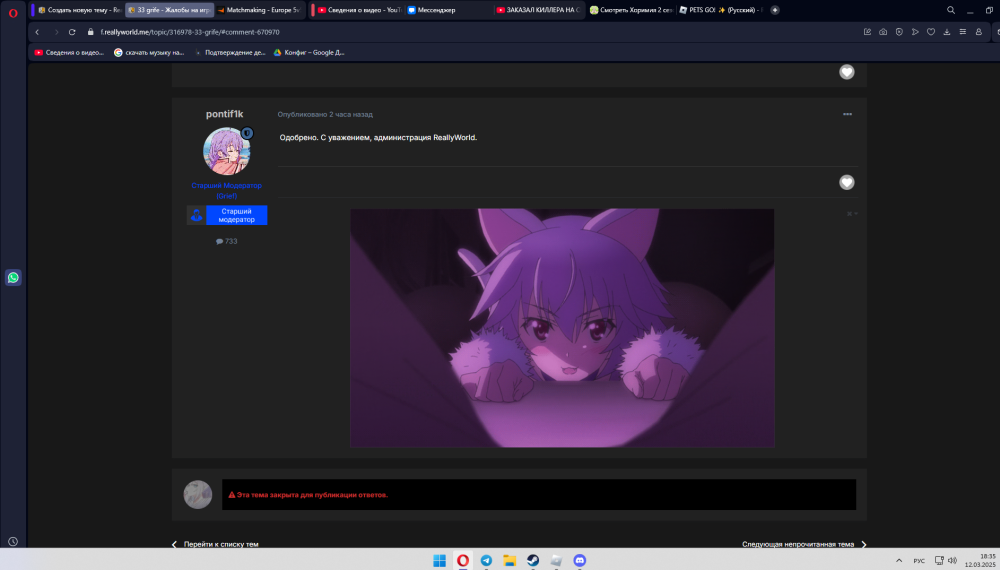Reload the current page

72,32
